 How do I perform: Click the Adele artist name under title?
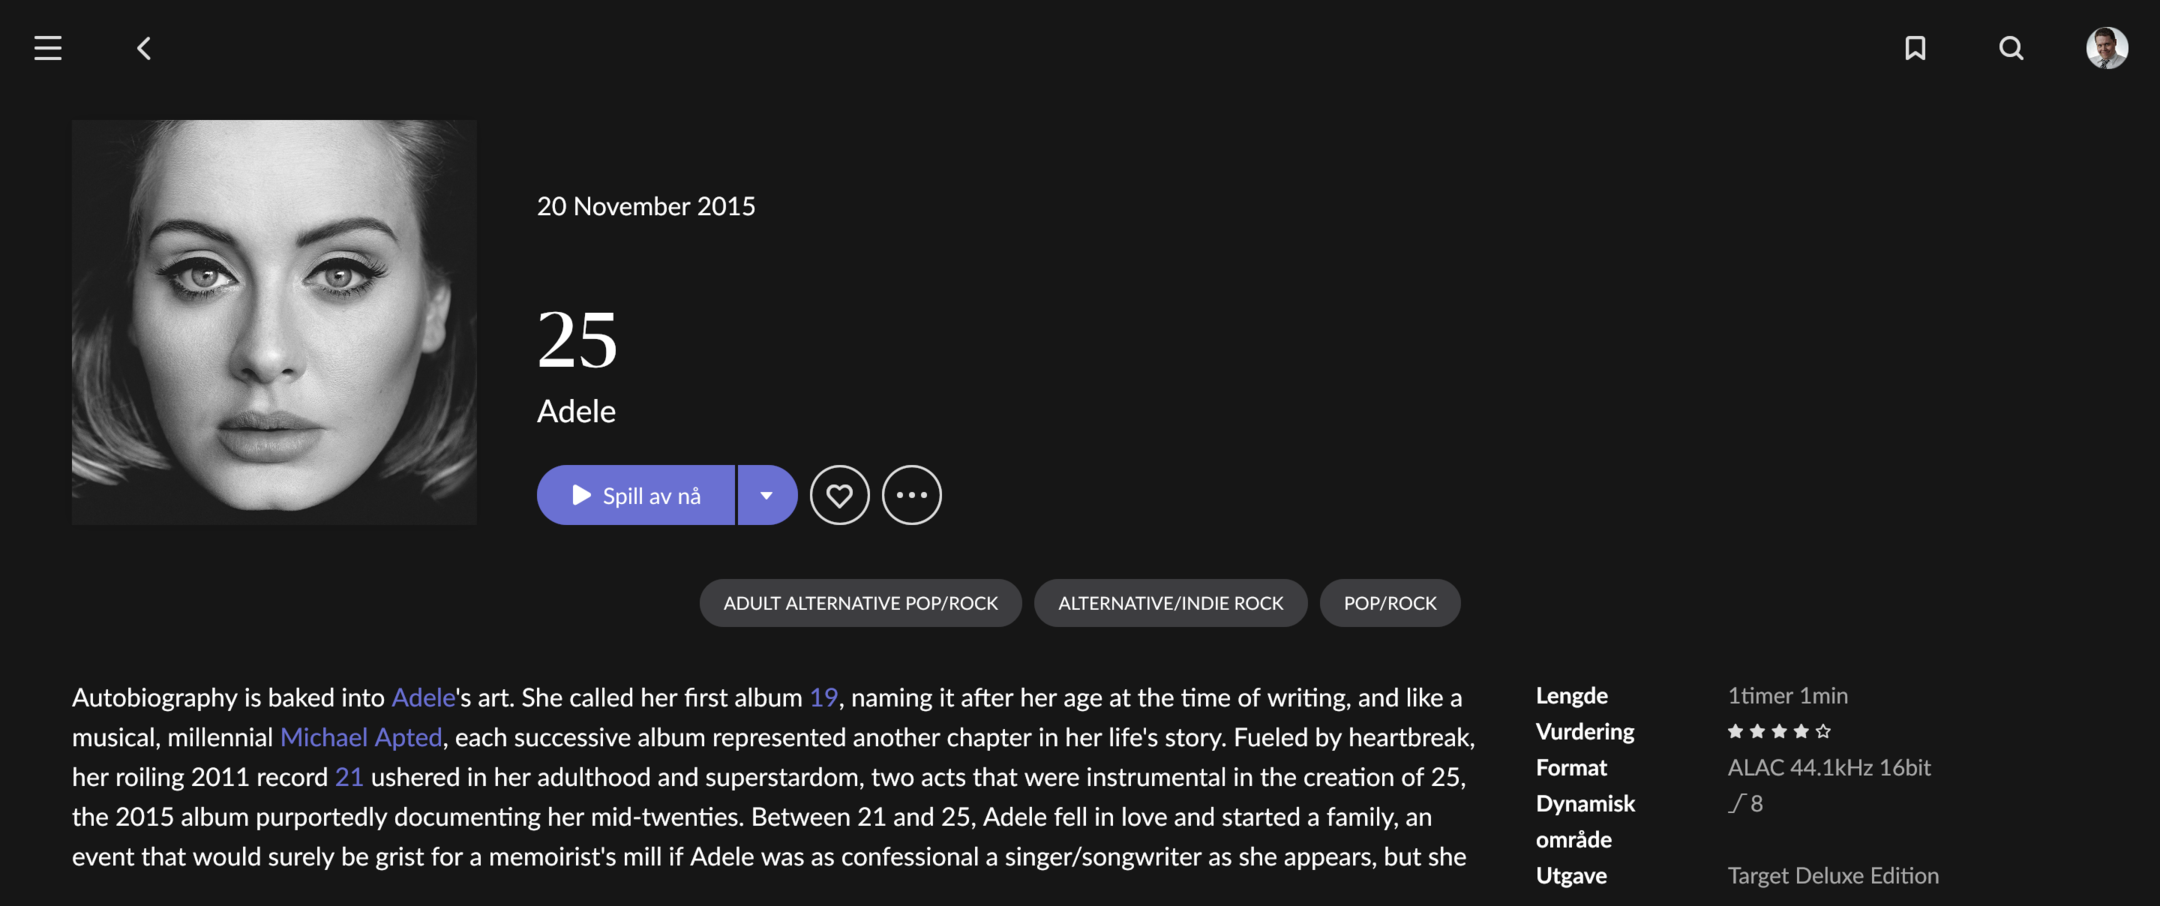tap(576, 411)
